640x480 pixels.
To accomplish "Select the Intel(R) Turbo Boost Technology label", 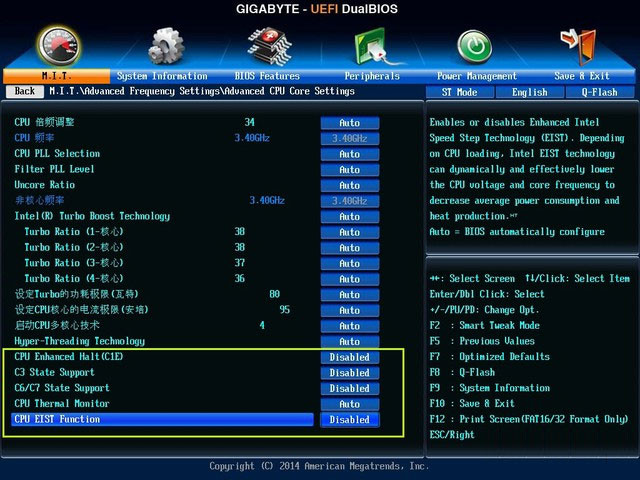I will (x=92, y=216).
